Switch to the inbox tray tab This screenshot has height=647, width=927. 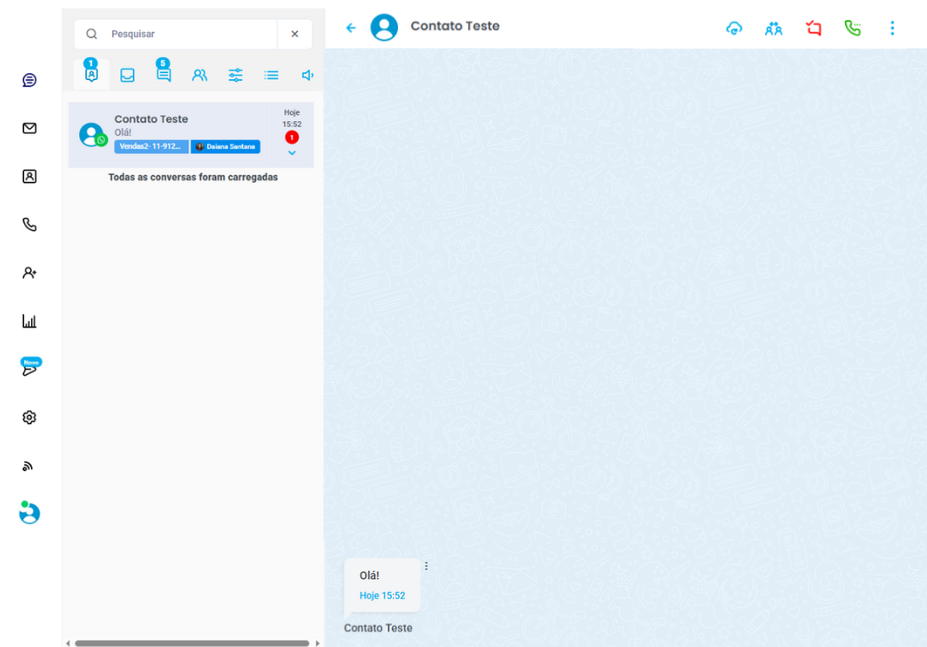point(127,75)
